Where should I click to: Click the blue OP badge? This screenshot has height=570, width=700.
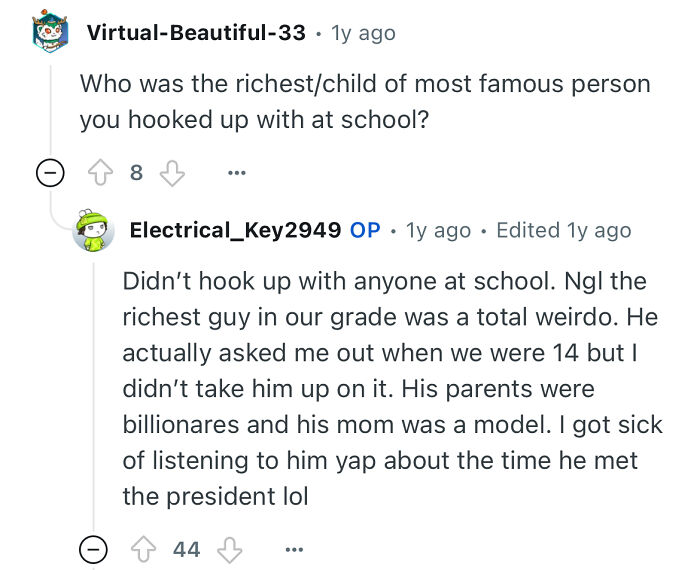pyautogui.click(x=365, y=230)
